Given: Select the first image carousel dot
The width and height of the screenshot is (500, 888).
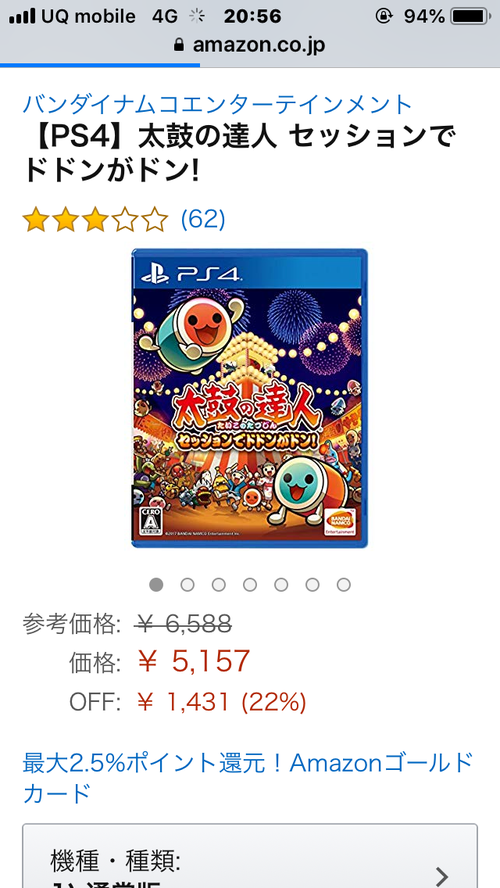Looking at the screenshot, I should point(156,584).
